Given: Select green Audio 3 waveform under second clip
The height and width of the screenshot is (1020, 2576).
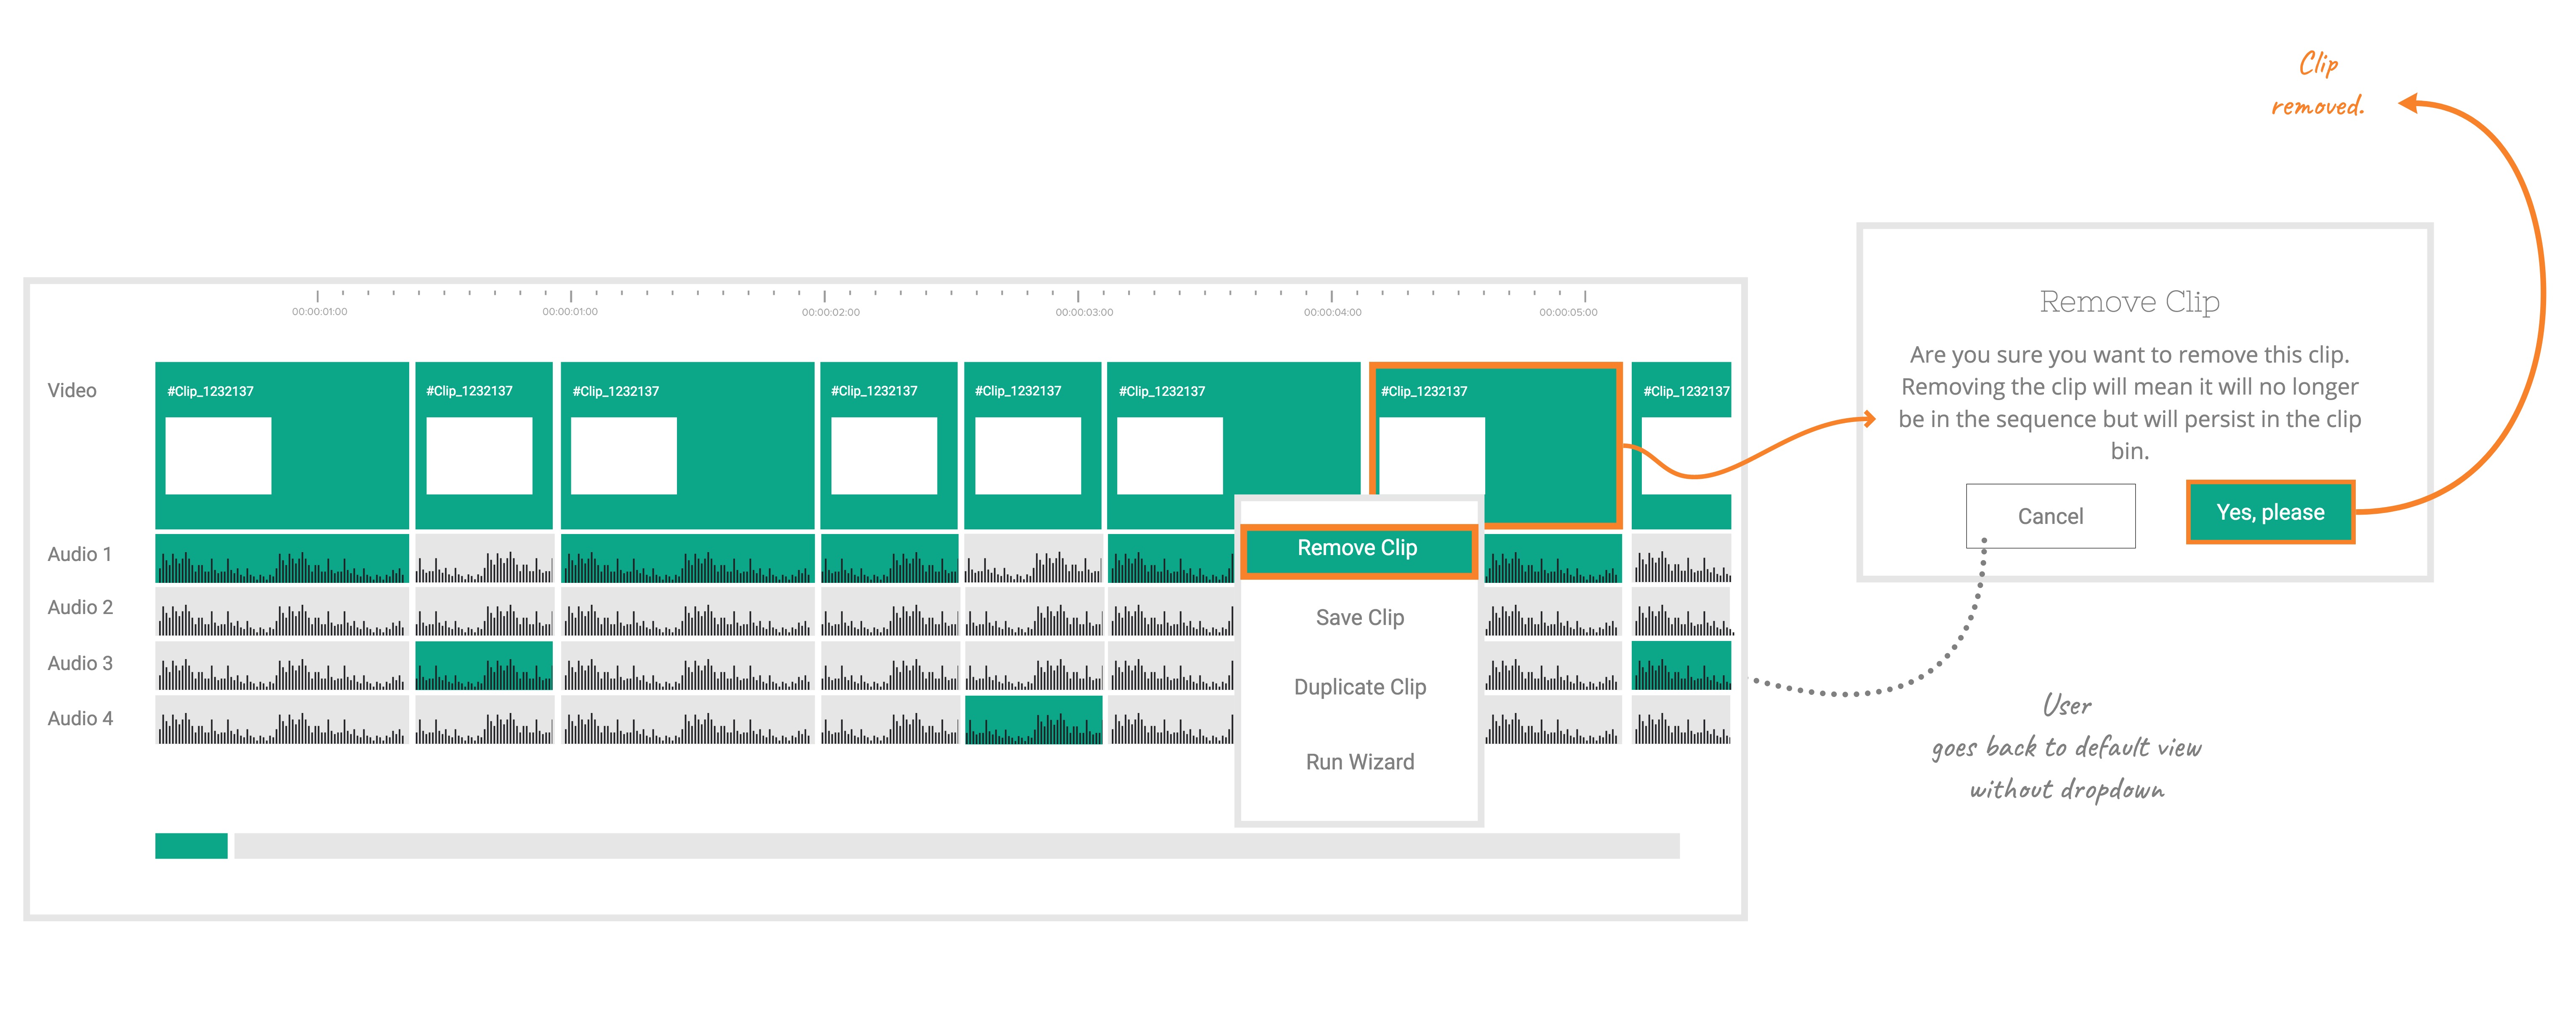Looking at the screenshot, I should tap(484, 666).
